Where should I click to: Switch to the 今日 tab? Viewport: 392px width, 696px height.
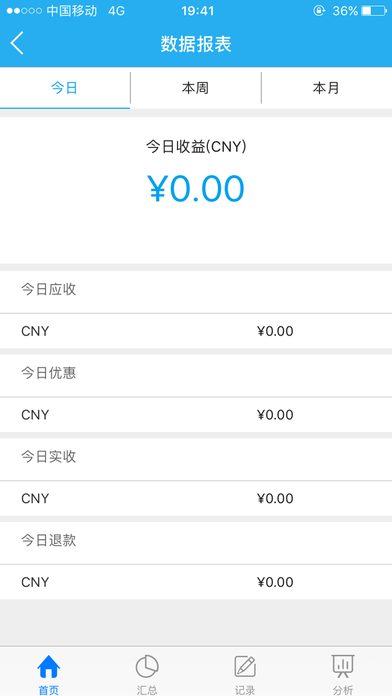[65, 88]
